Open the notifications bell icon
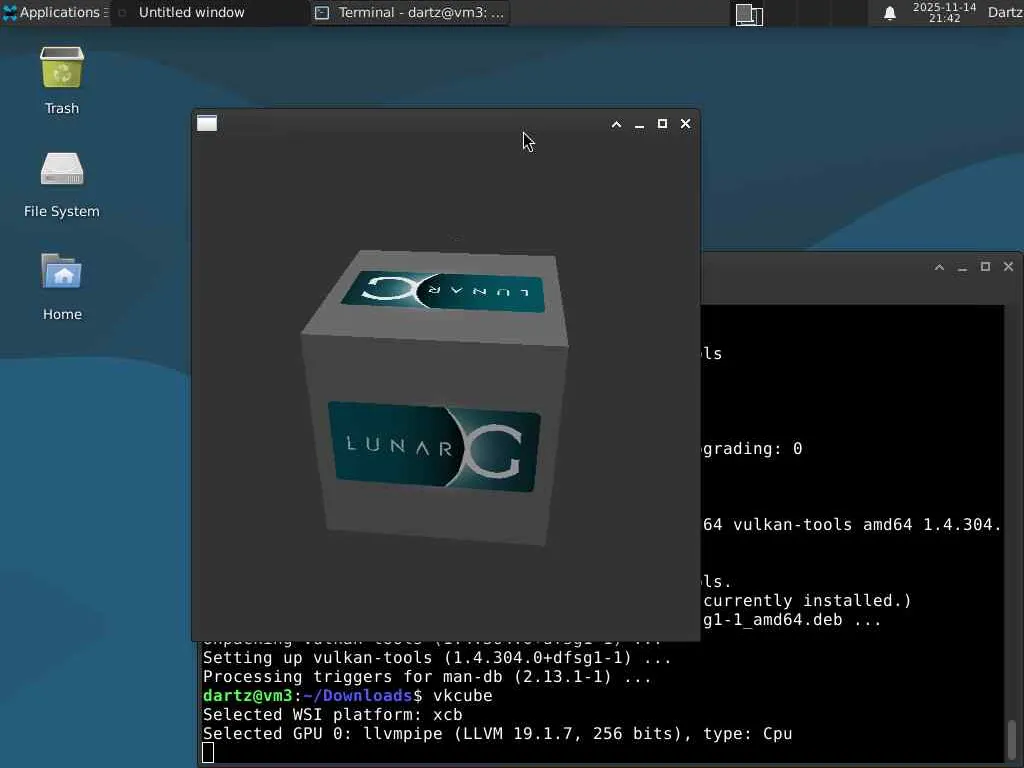Screen dimensions: 1024x768 pyautogui.click(x=889, y=13)
